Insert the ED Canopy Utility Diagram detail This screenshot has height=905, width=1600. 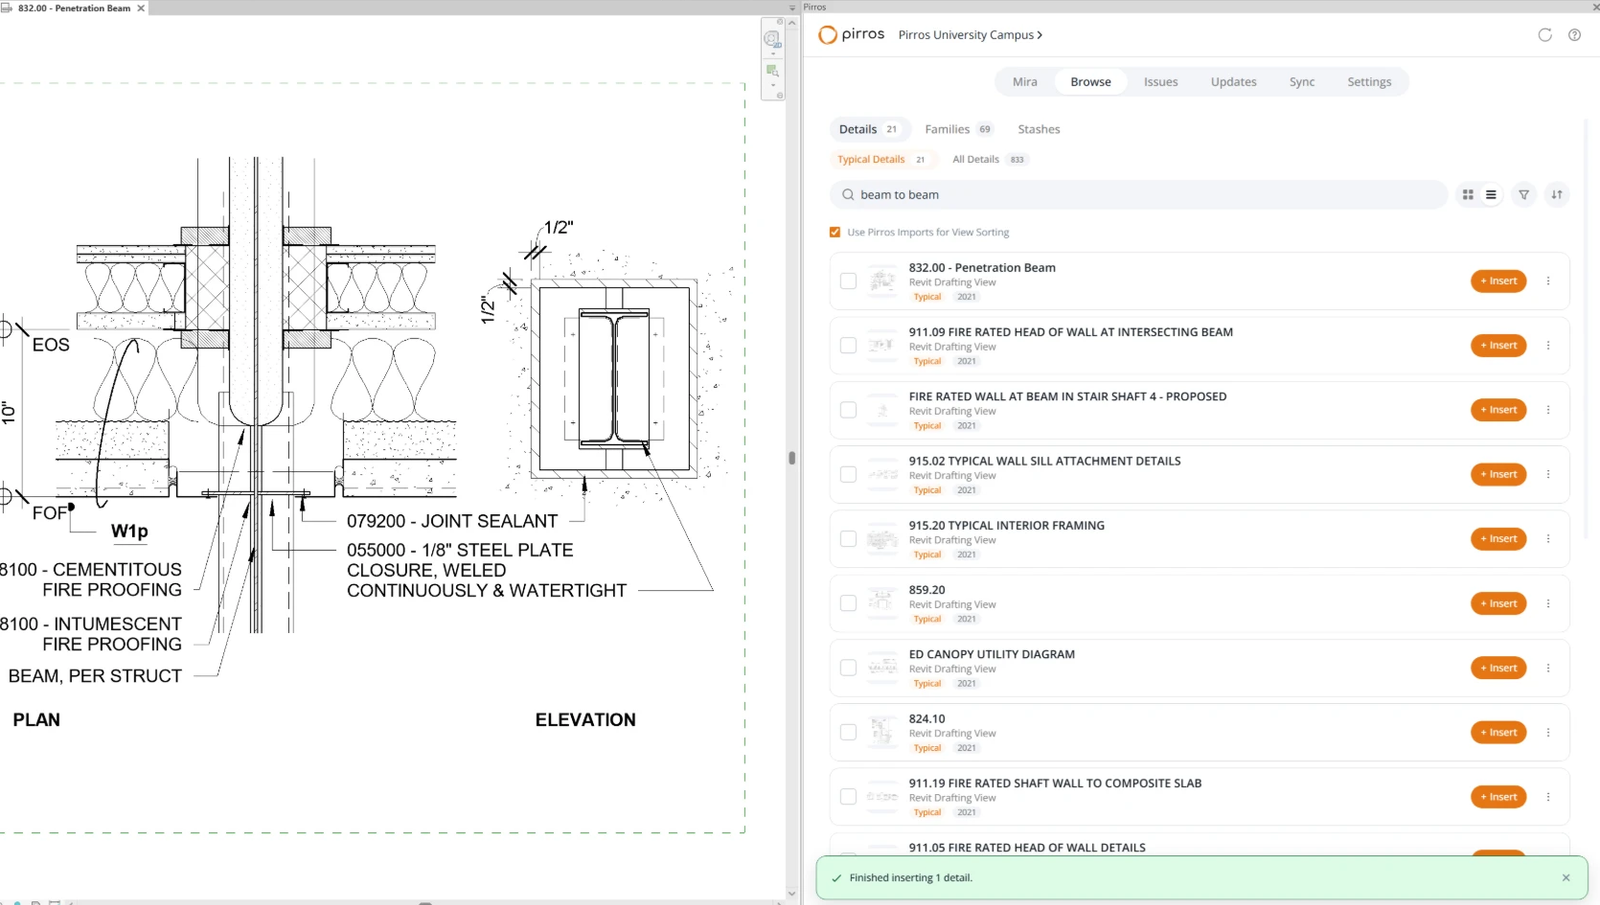[1498, 668]
